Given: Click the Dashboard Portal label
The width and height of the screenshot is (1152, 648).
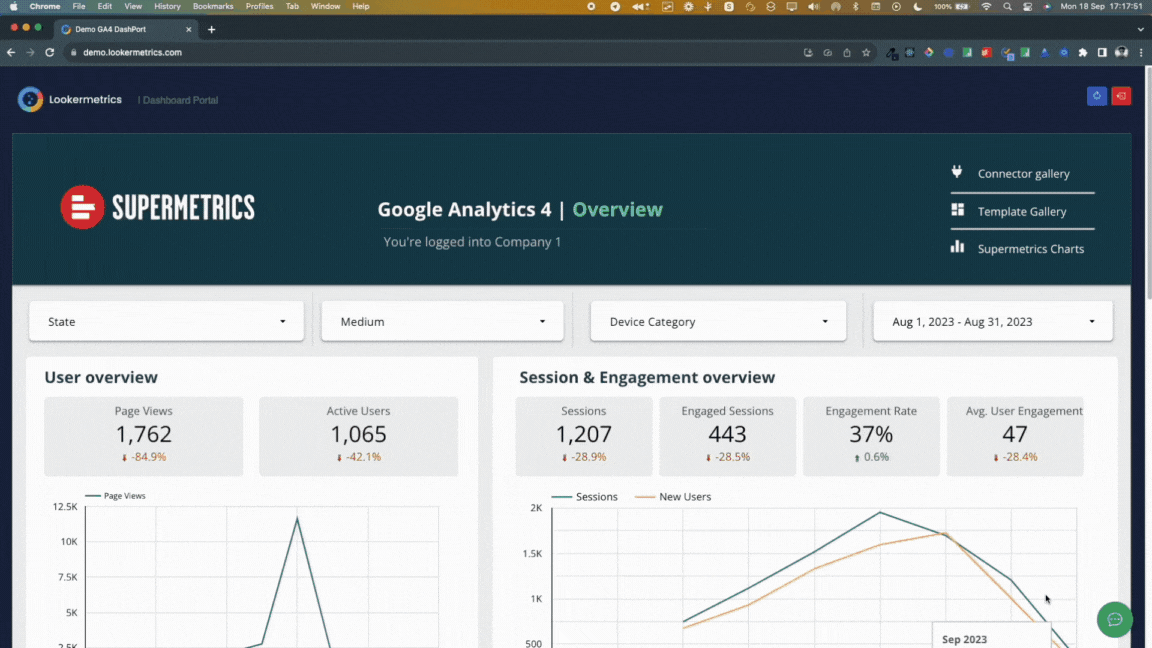Looking at the screenshot, I should click(x=180, y=100).
